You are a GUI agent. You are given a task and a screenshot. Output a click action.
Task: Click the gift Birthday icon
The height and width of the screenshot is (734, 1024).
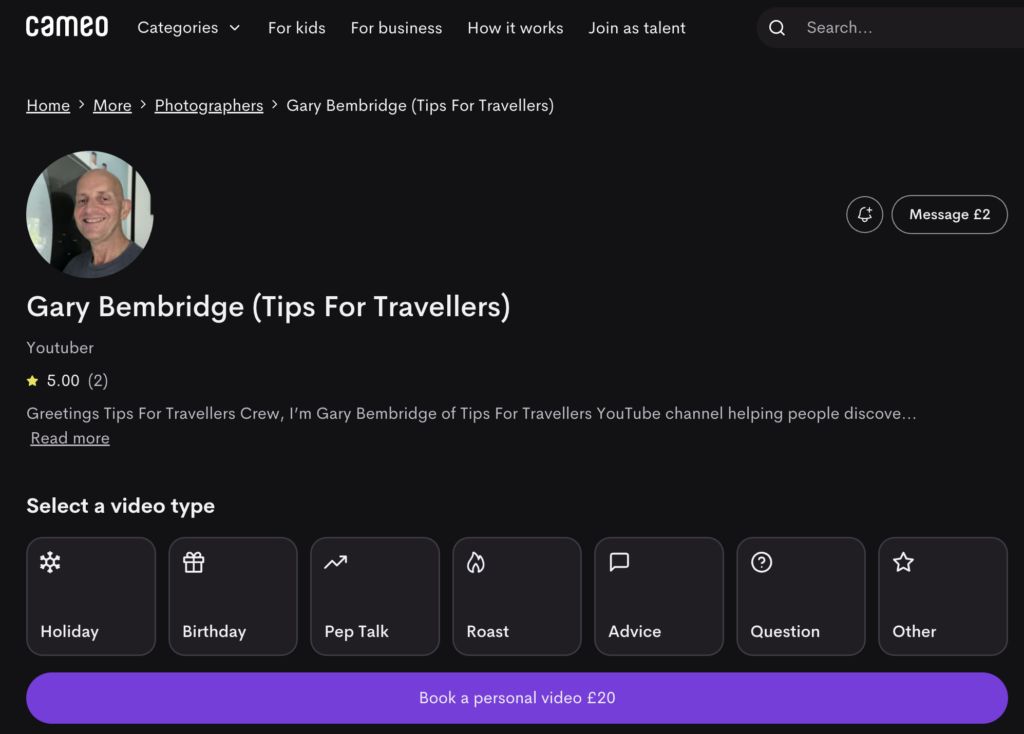click(193, 562)
